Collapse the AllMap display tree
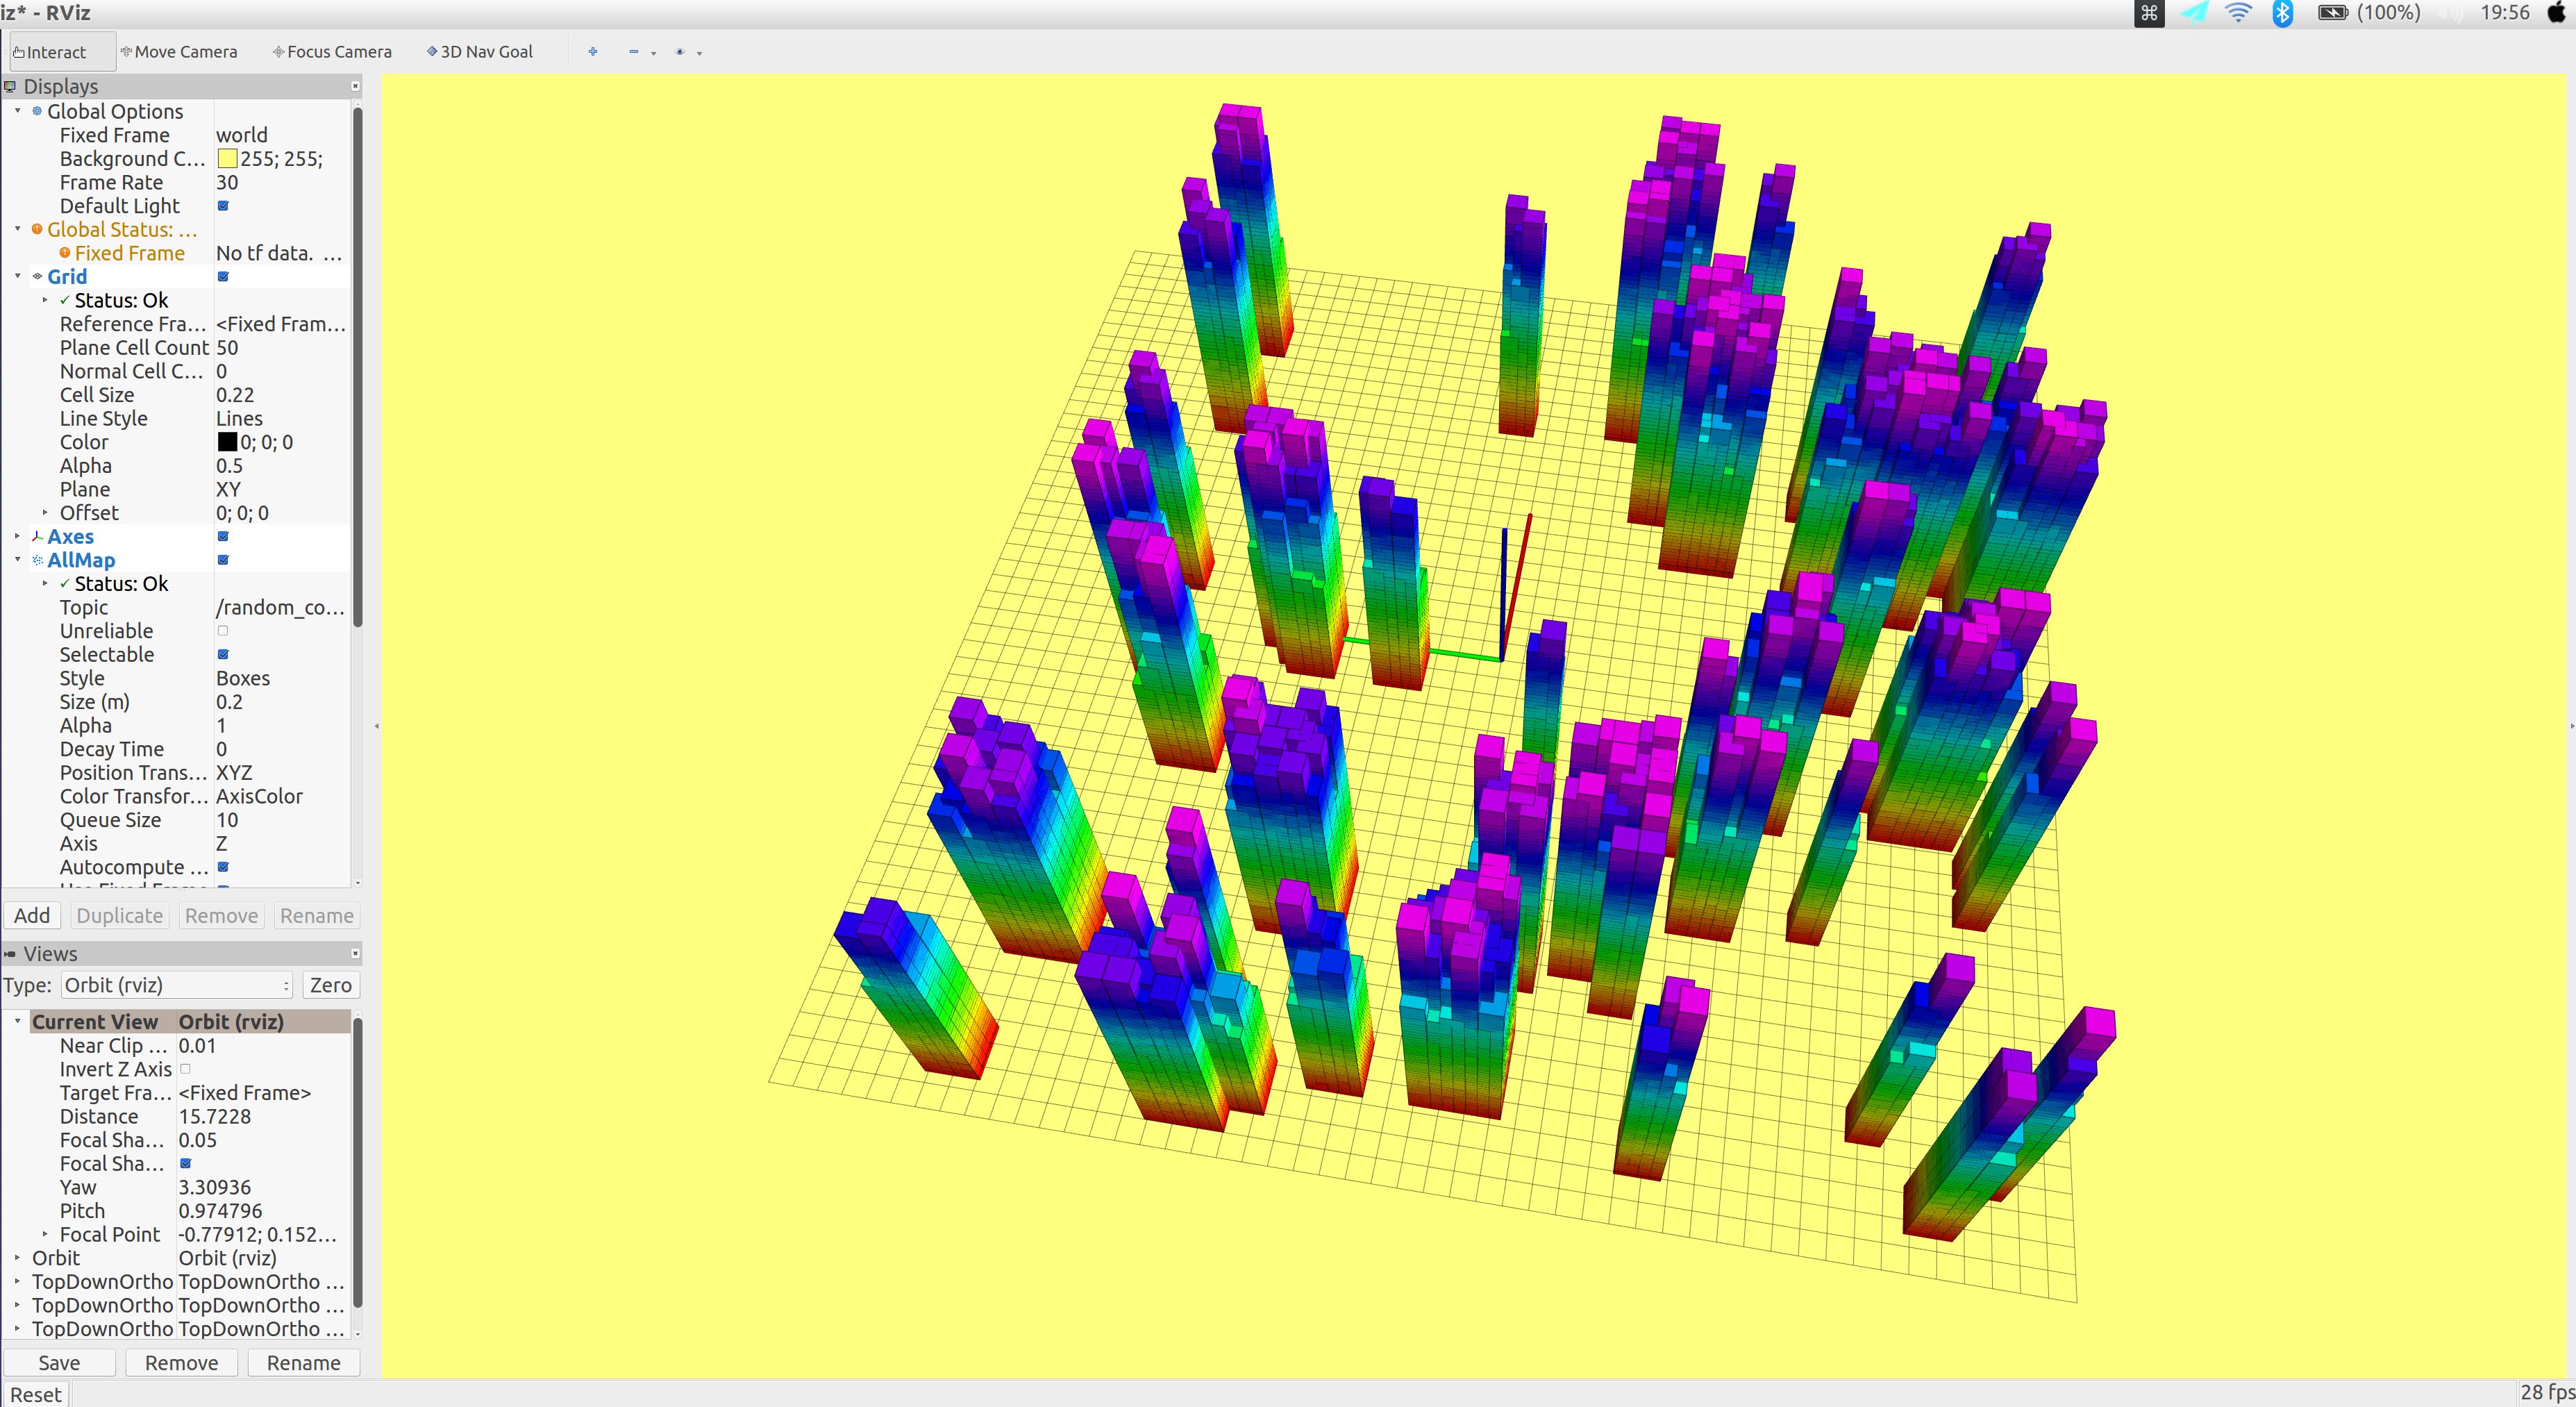This screenshot has height=1407, width=2576. [x=17, y=560]
